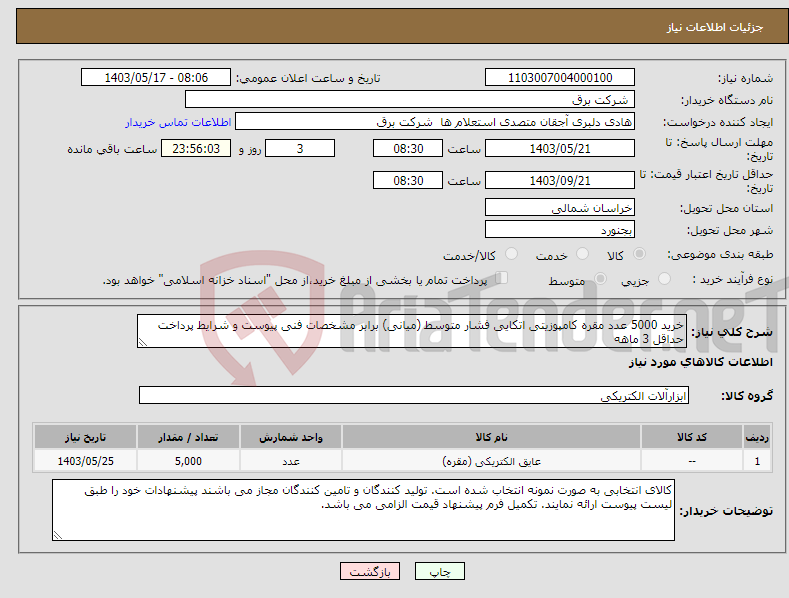Click the ساعت باقی مانده label
This screenshot has height=598, width=789.
pyautogui.click(x=112, y=149)
